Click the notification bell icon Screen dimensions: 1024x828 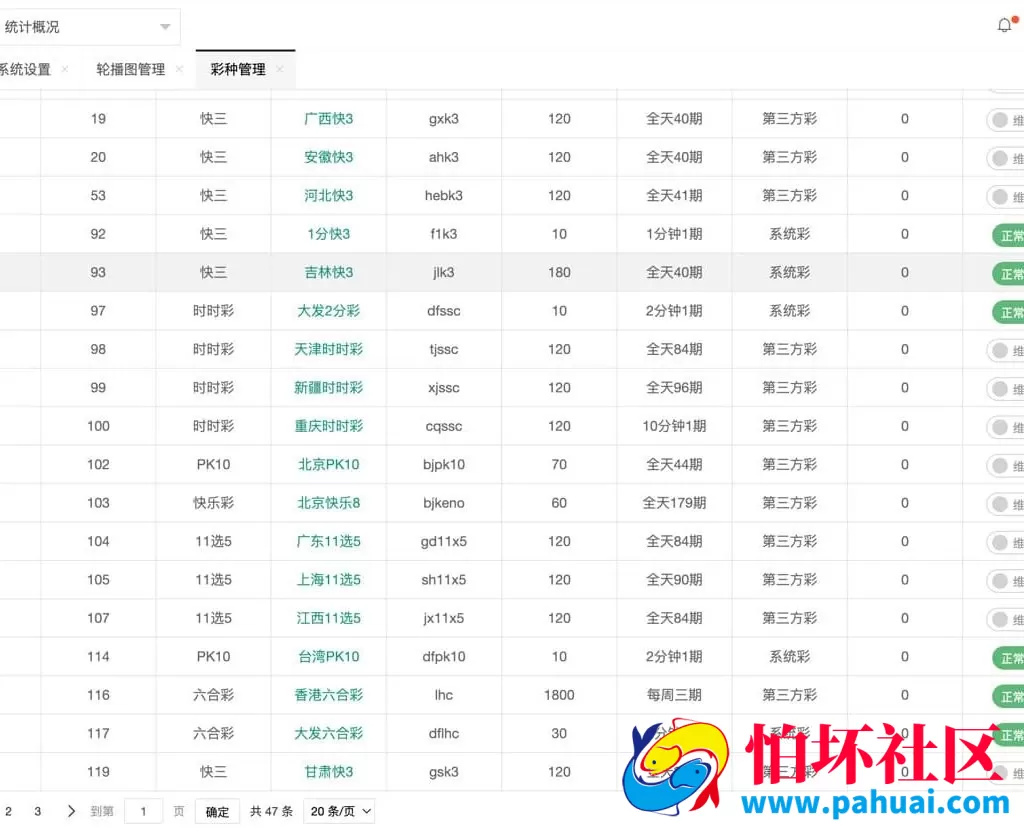(x=1004, y=24)
